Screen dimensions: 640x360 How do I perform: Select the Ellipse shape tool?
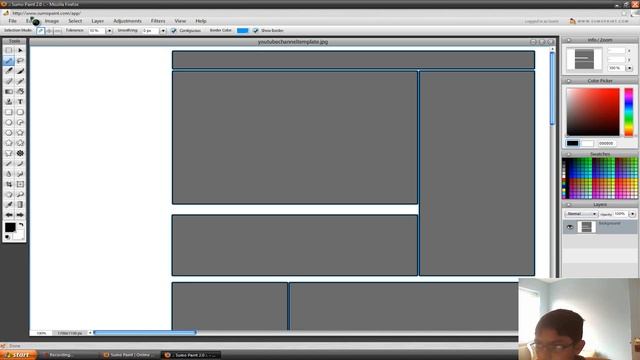point(9,122)
